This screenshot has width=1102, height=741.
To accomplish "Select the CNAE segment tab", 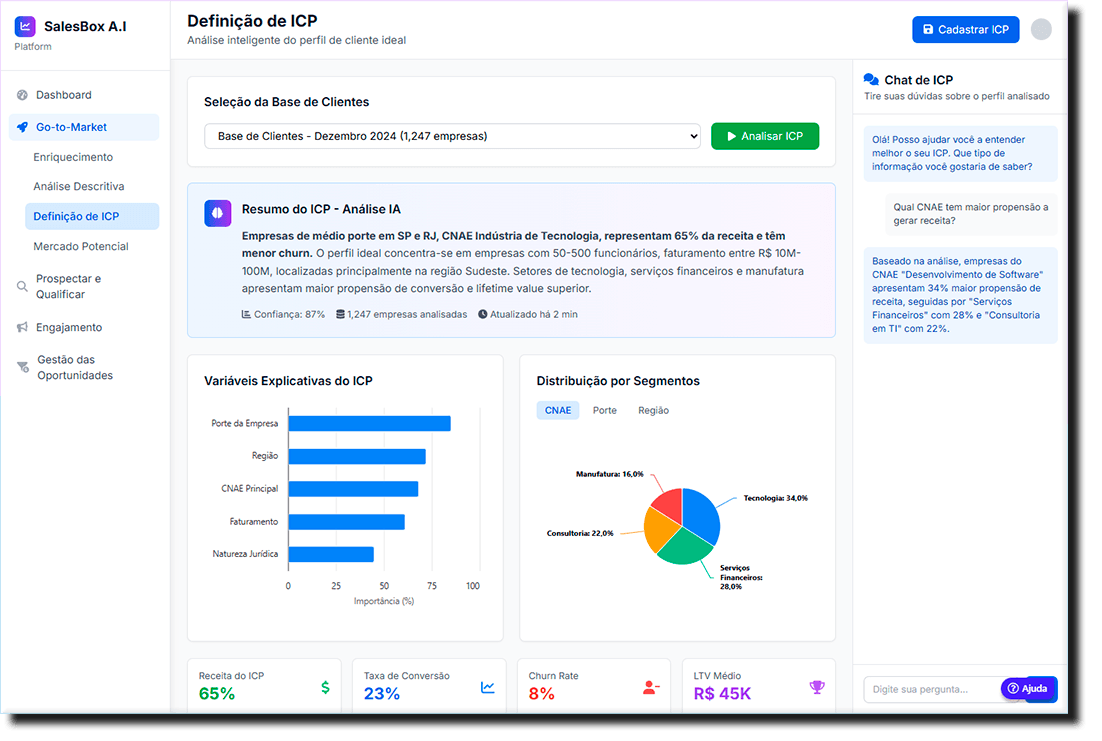I will coord(557,410).
